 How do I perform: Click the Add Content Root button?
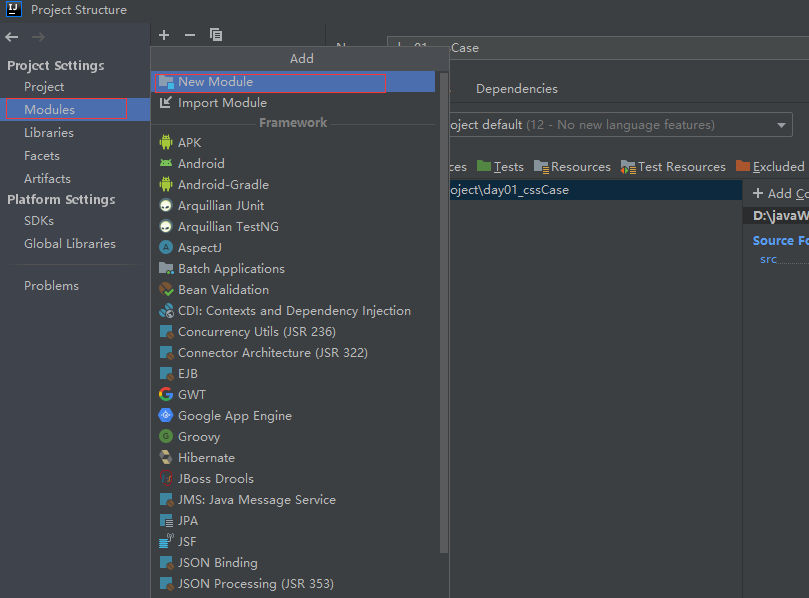pyautogui.click(x=780, y=193)
